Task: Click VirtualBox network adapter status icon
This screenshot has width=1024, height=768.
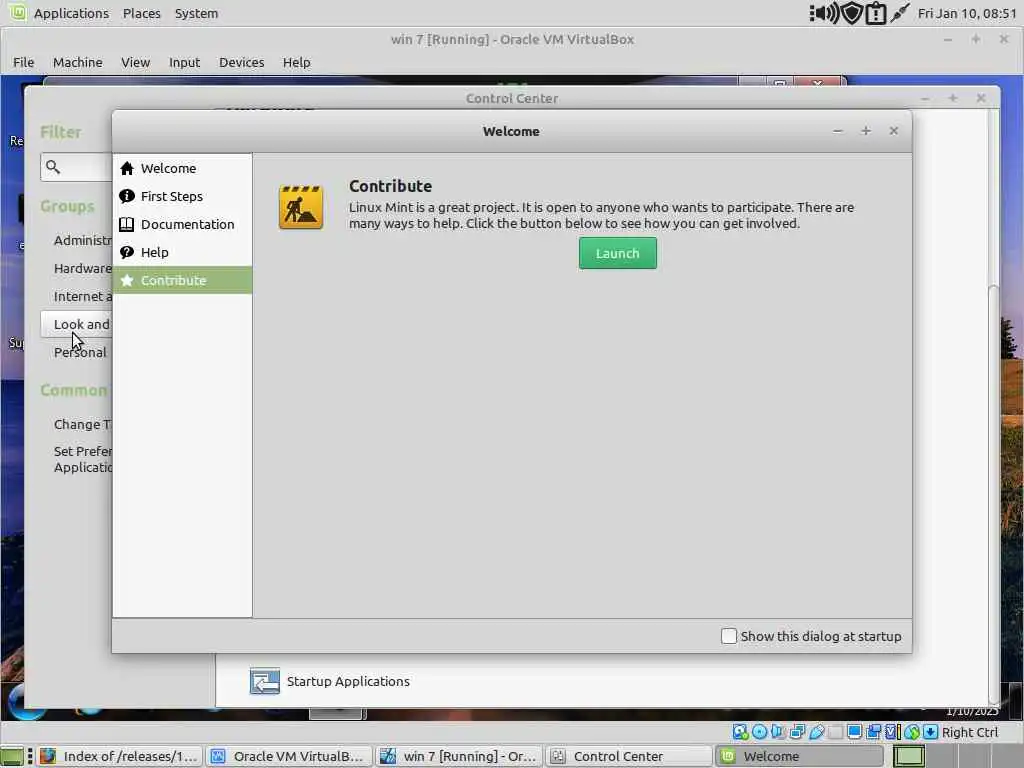Action: click(x=797, y=732)
